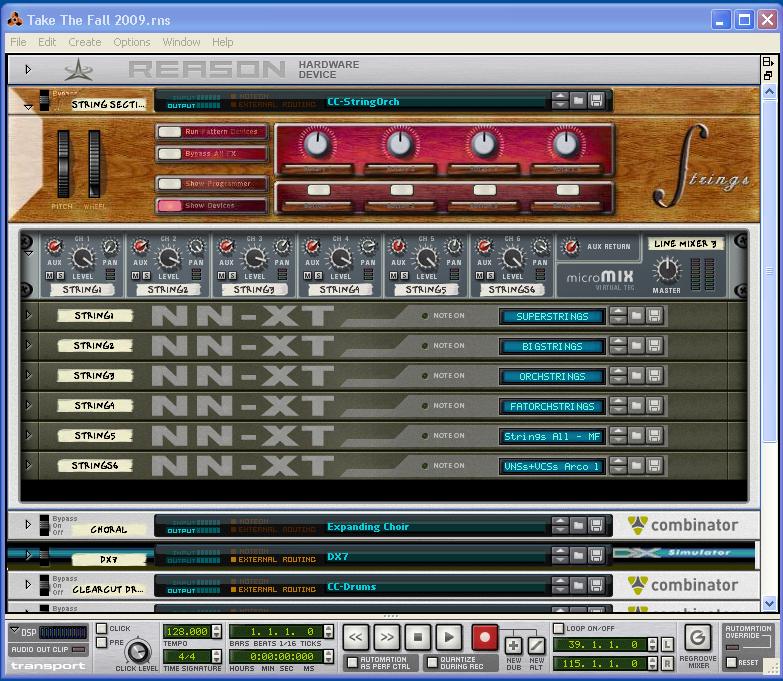Expand STRING1 NN-XT device
Viewport: 783px width, 681px height.
tap(28, 315)
